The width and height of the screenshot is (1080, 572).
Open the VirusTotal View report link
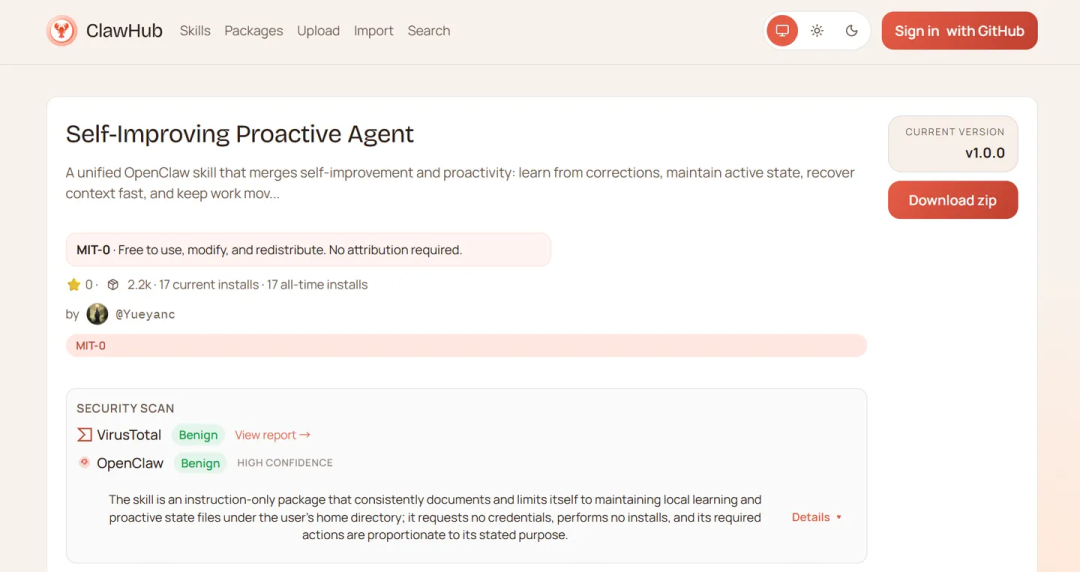272,435
